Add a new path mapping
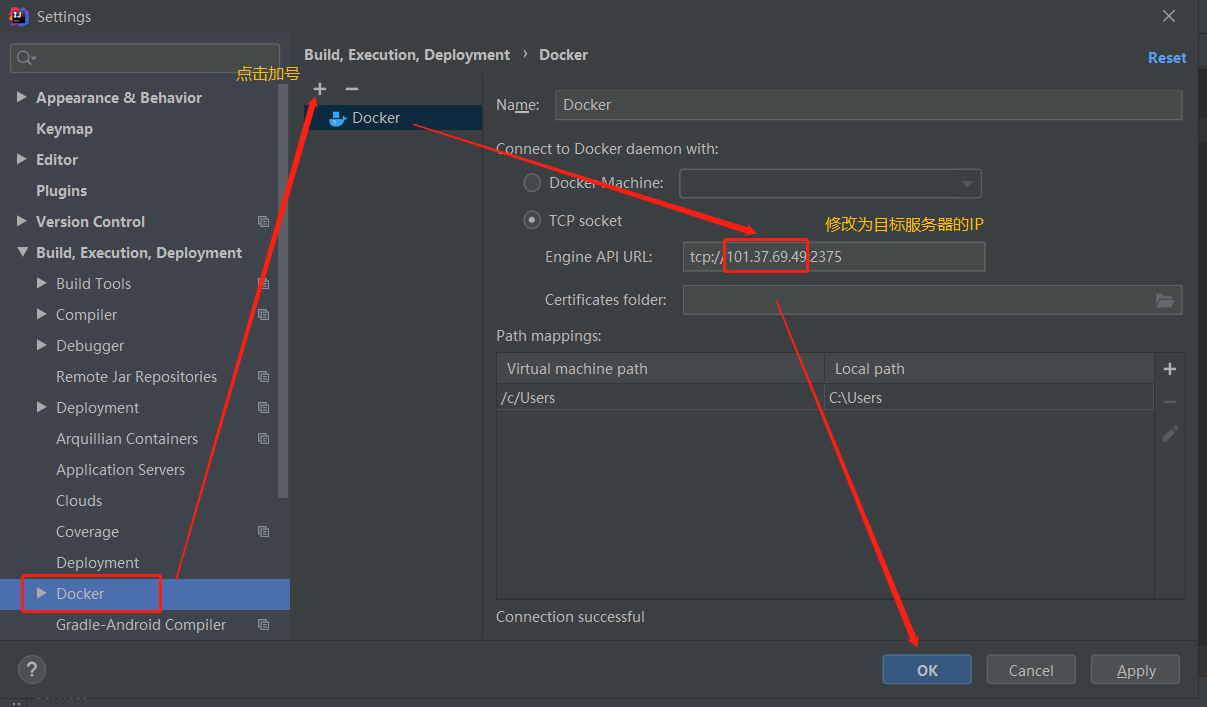 pyautogui.click(x=1170, y=369)
